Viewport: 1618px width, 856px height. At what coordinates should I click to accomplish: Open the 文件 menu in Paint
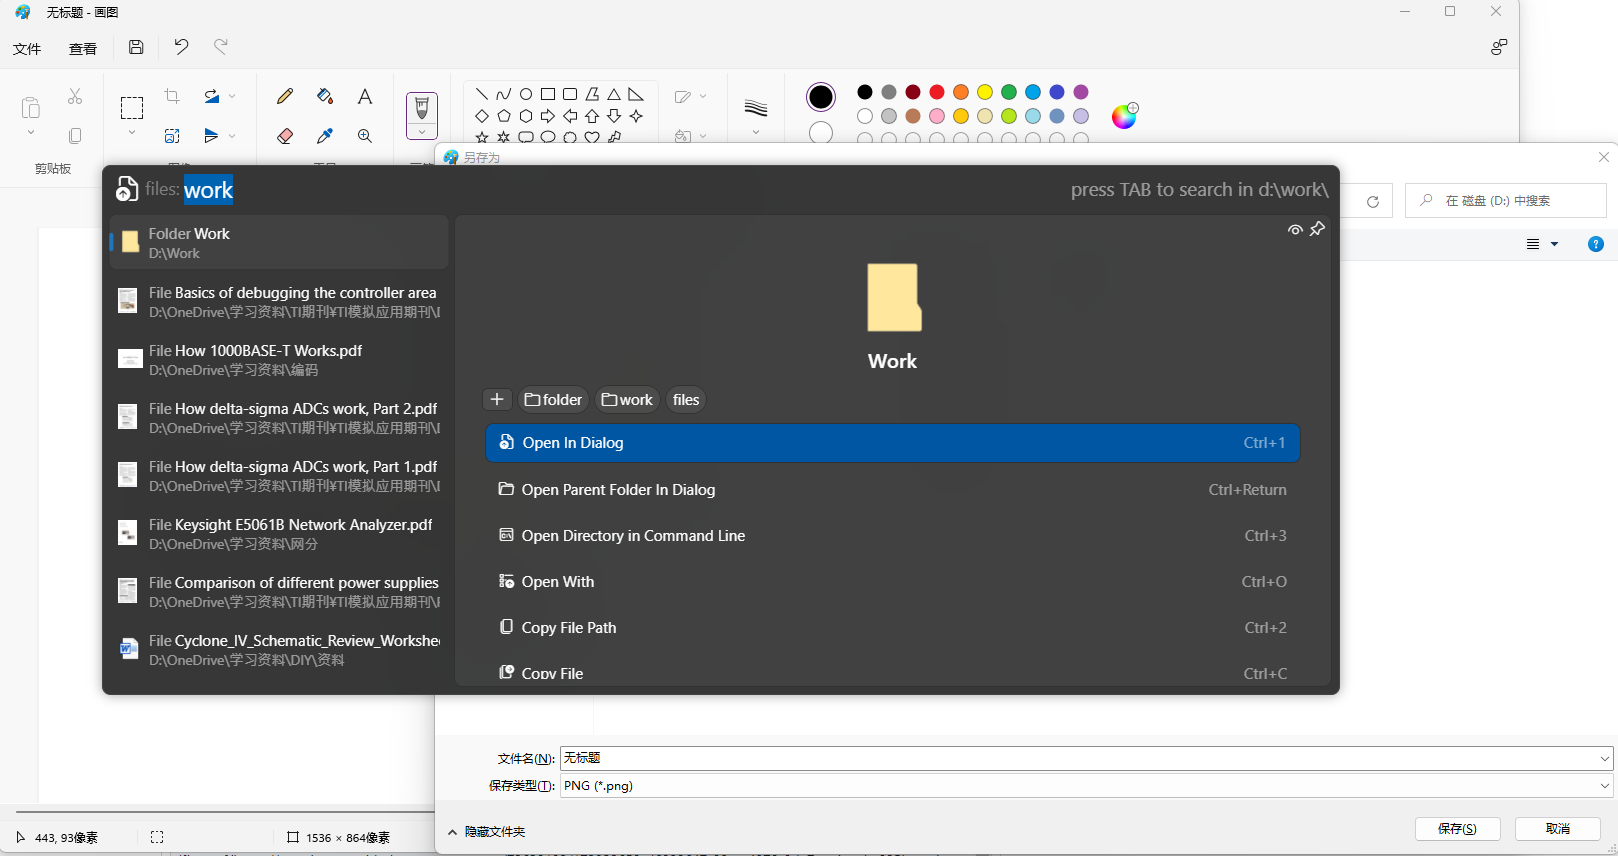[x=27, y=48]
